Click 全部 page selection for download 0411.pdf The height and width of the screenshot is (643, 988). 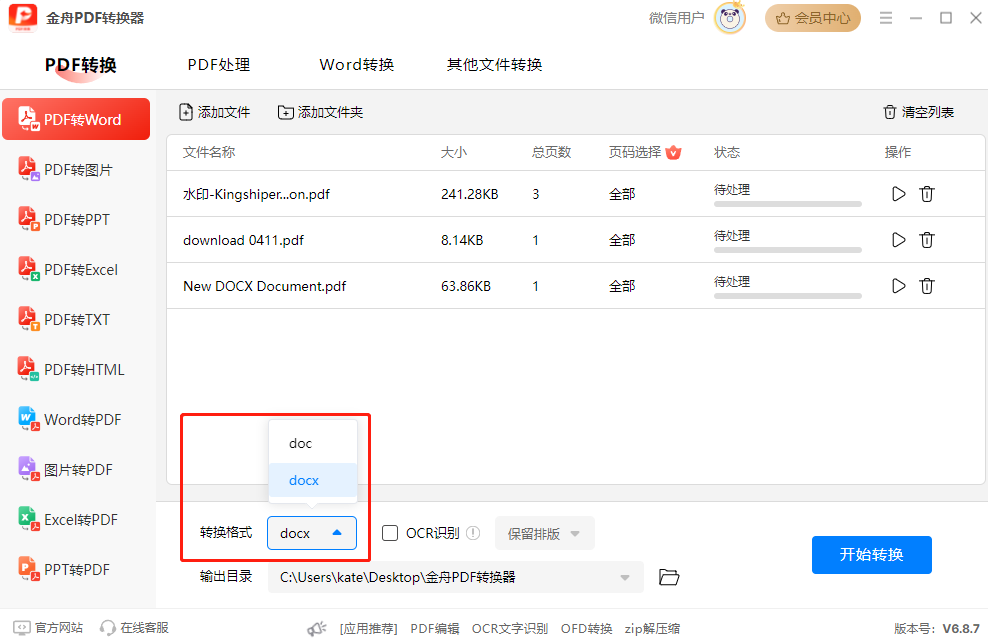[622, 240]
